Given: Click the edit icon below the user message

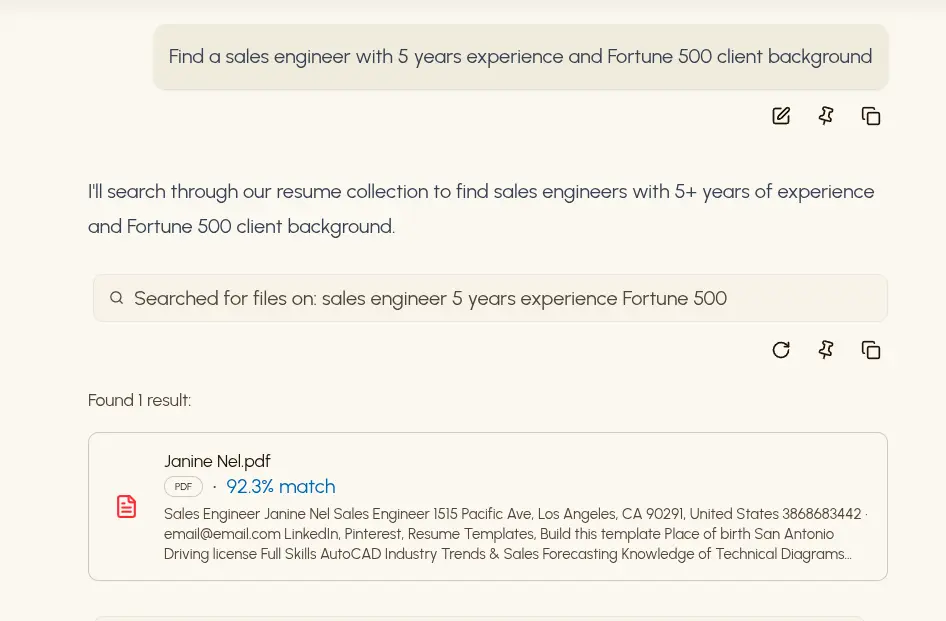Looking at the screenshot, I should tap(781, 116).
